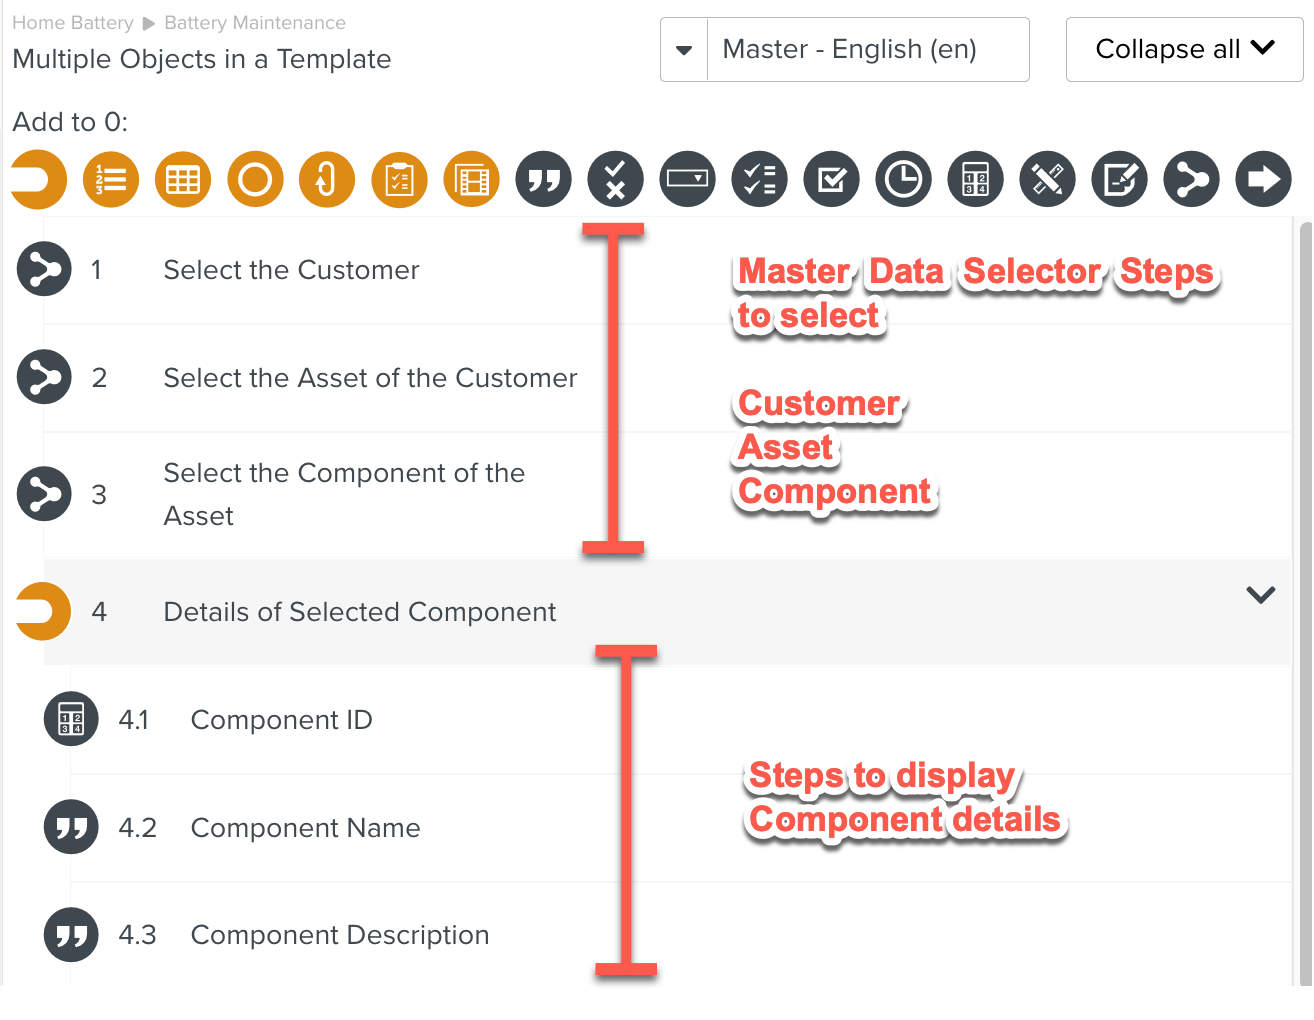Open Battery Maintenance breadcrumb link
Viewport: 1314px width, 1020px height.
(x=254, y=23)
